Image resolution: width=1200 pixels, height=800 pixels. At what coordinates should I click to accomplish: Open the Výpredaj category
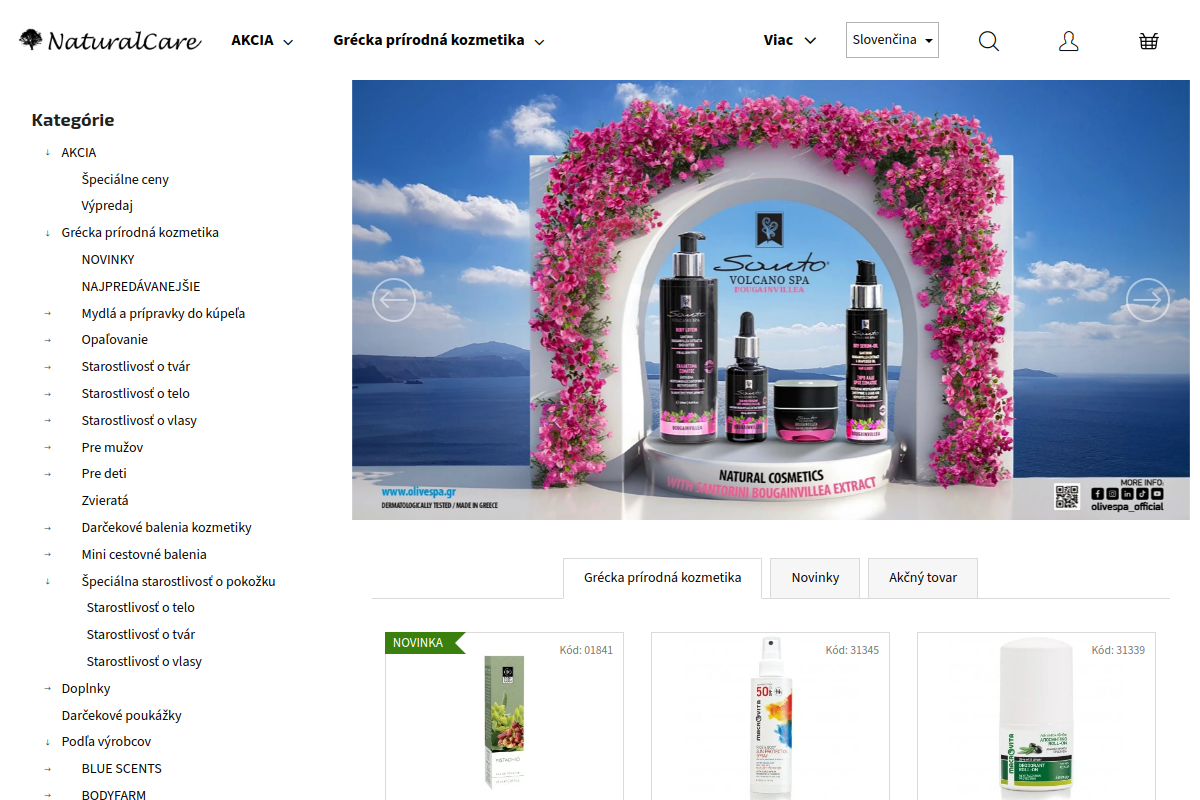pos(107,206)
